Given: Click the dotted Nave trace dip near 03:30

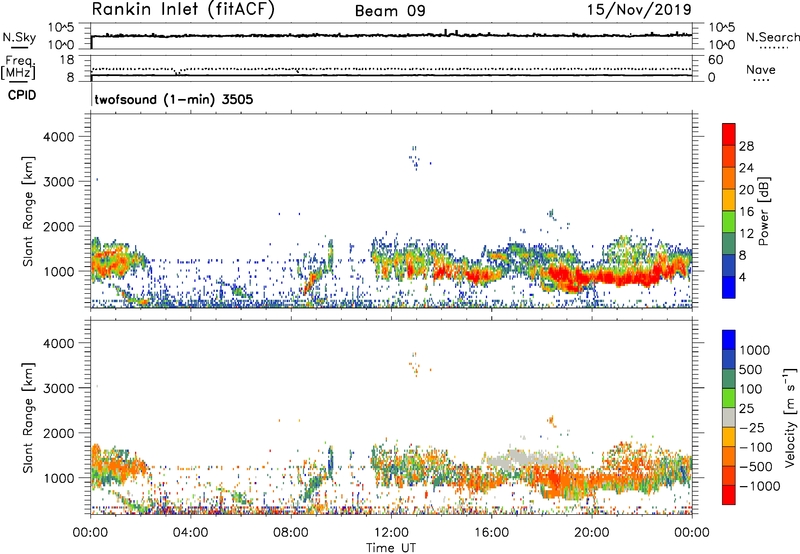Looking at the screenshot, I should [x=177, y=72].
